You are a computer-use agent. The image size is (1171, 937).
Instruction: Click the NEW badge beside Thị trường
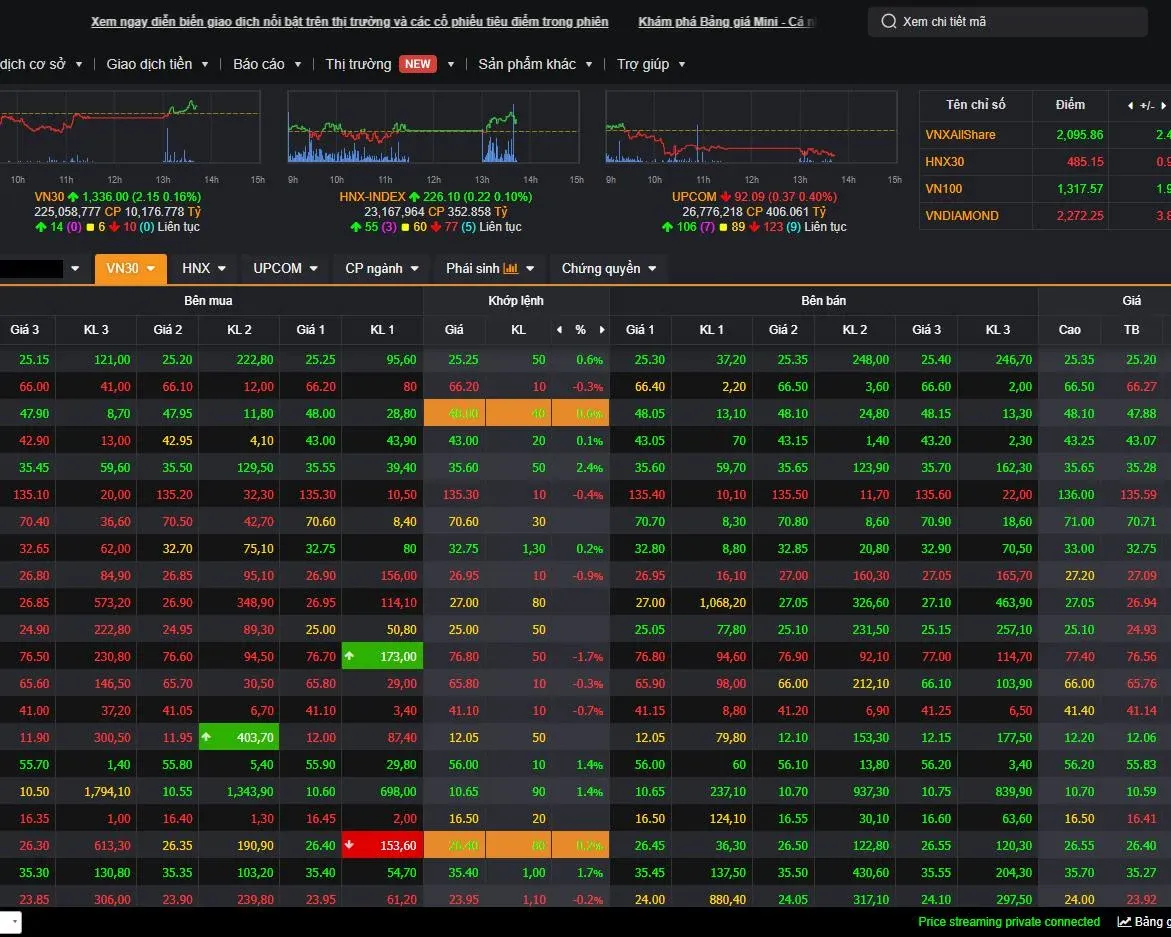(x=417, y=64)
